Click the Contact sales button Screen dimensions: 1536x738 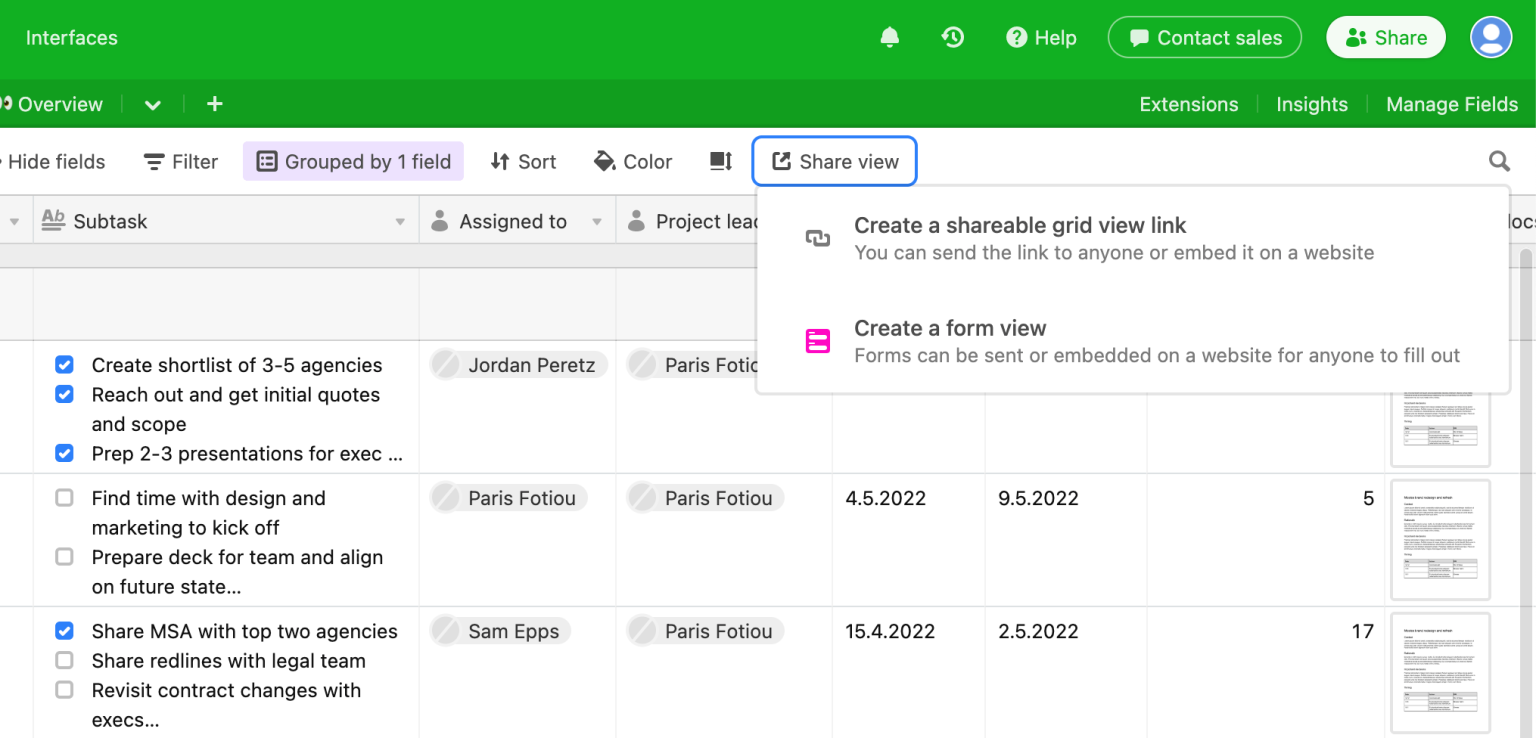click(1204, 37)
